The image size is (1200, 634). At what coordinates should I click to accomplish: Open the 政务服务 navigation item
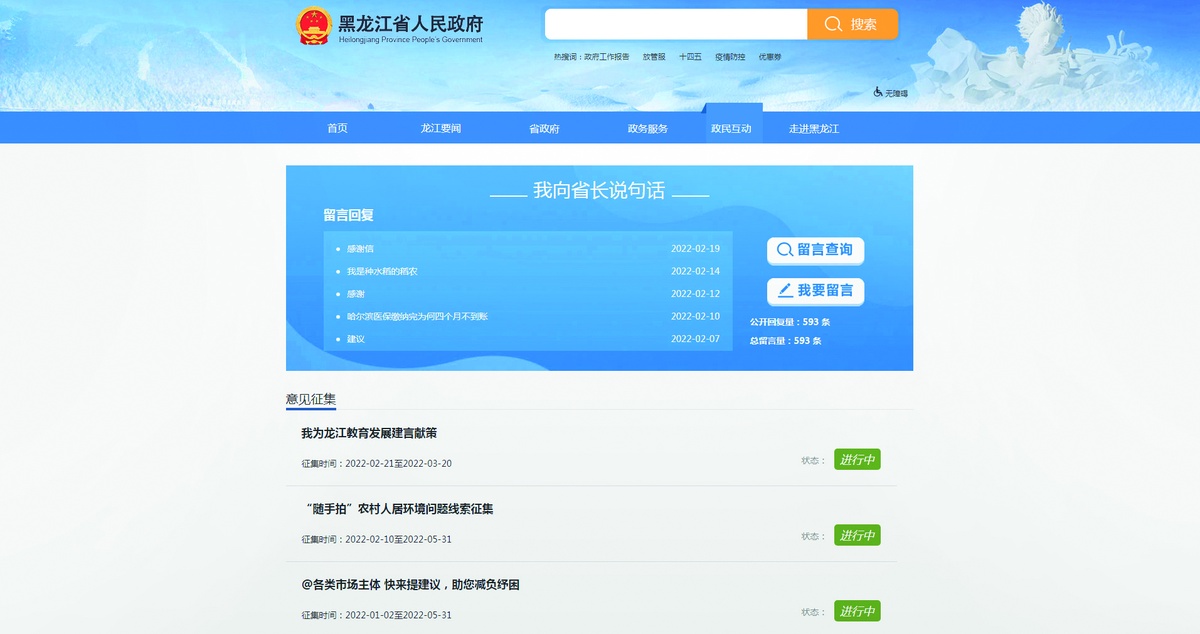[x=648, y=128]
